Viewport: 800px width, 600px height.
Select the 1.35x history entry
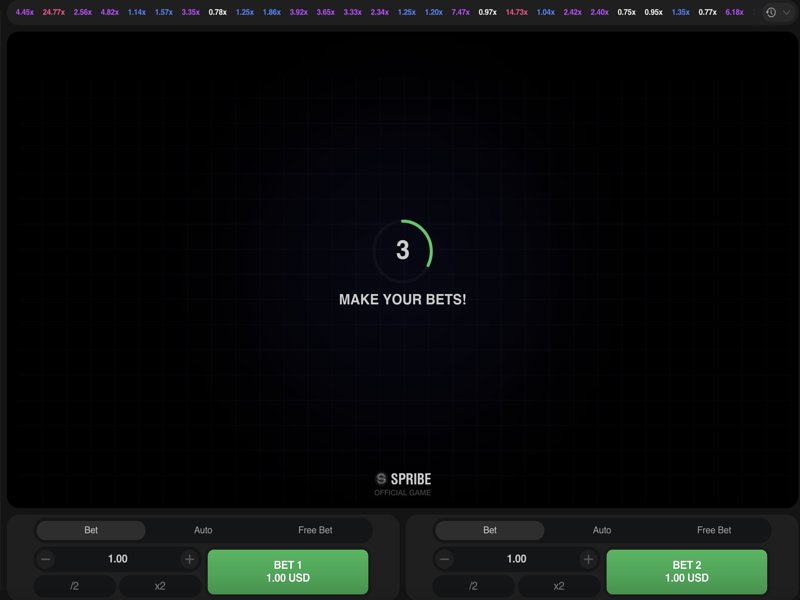tap(681, 12)
